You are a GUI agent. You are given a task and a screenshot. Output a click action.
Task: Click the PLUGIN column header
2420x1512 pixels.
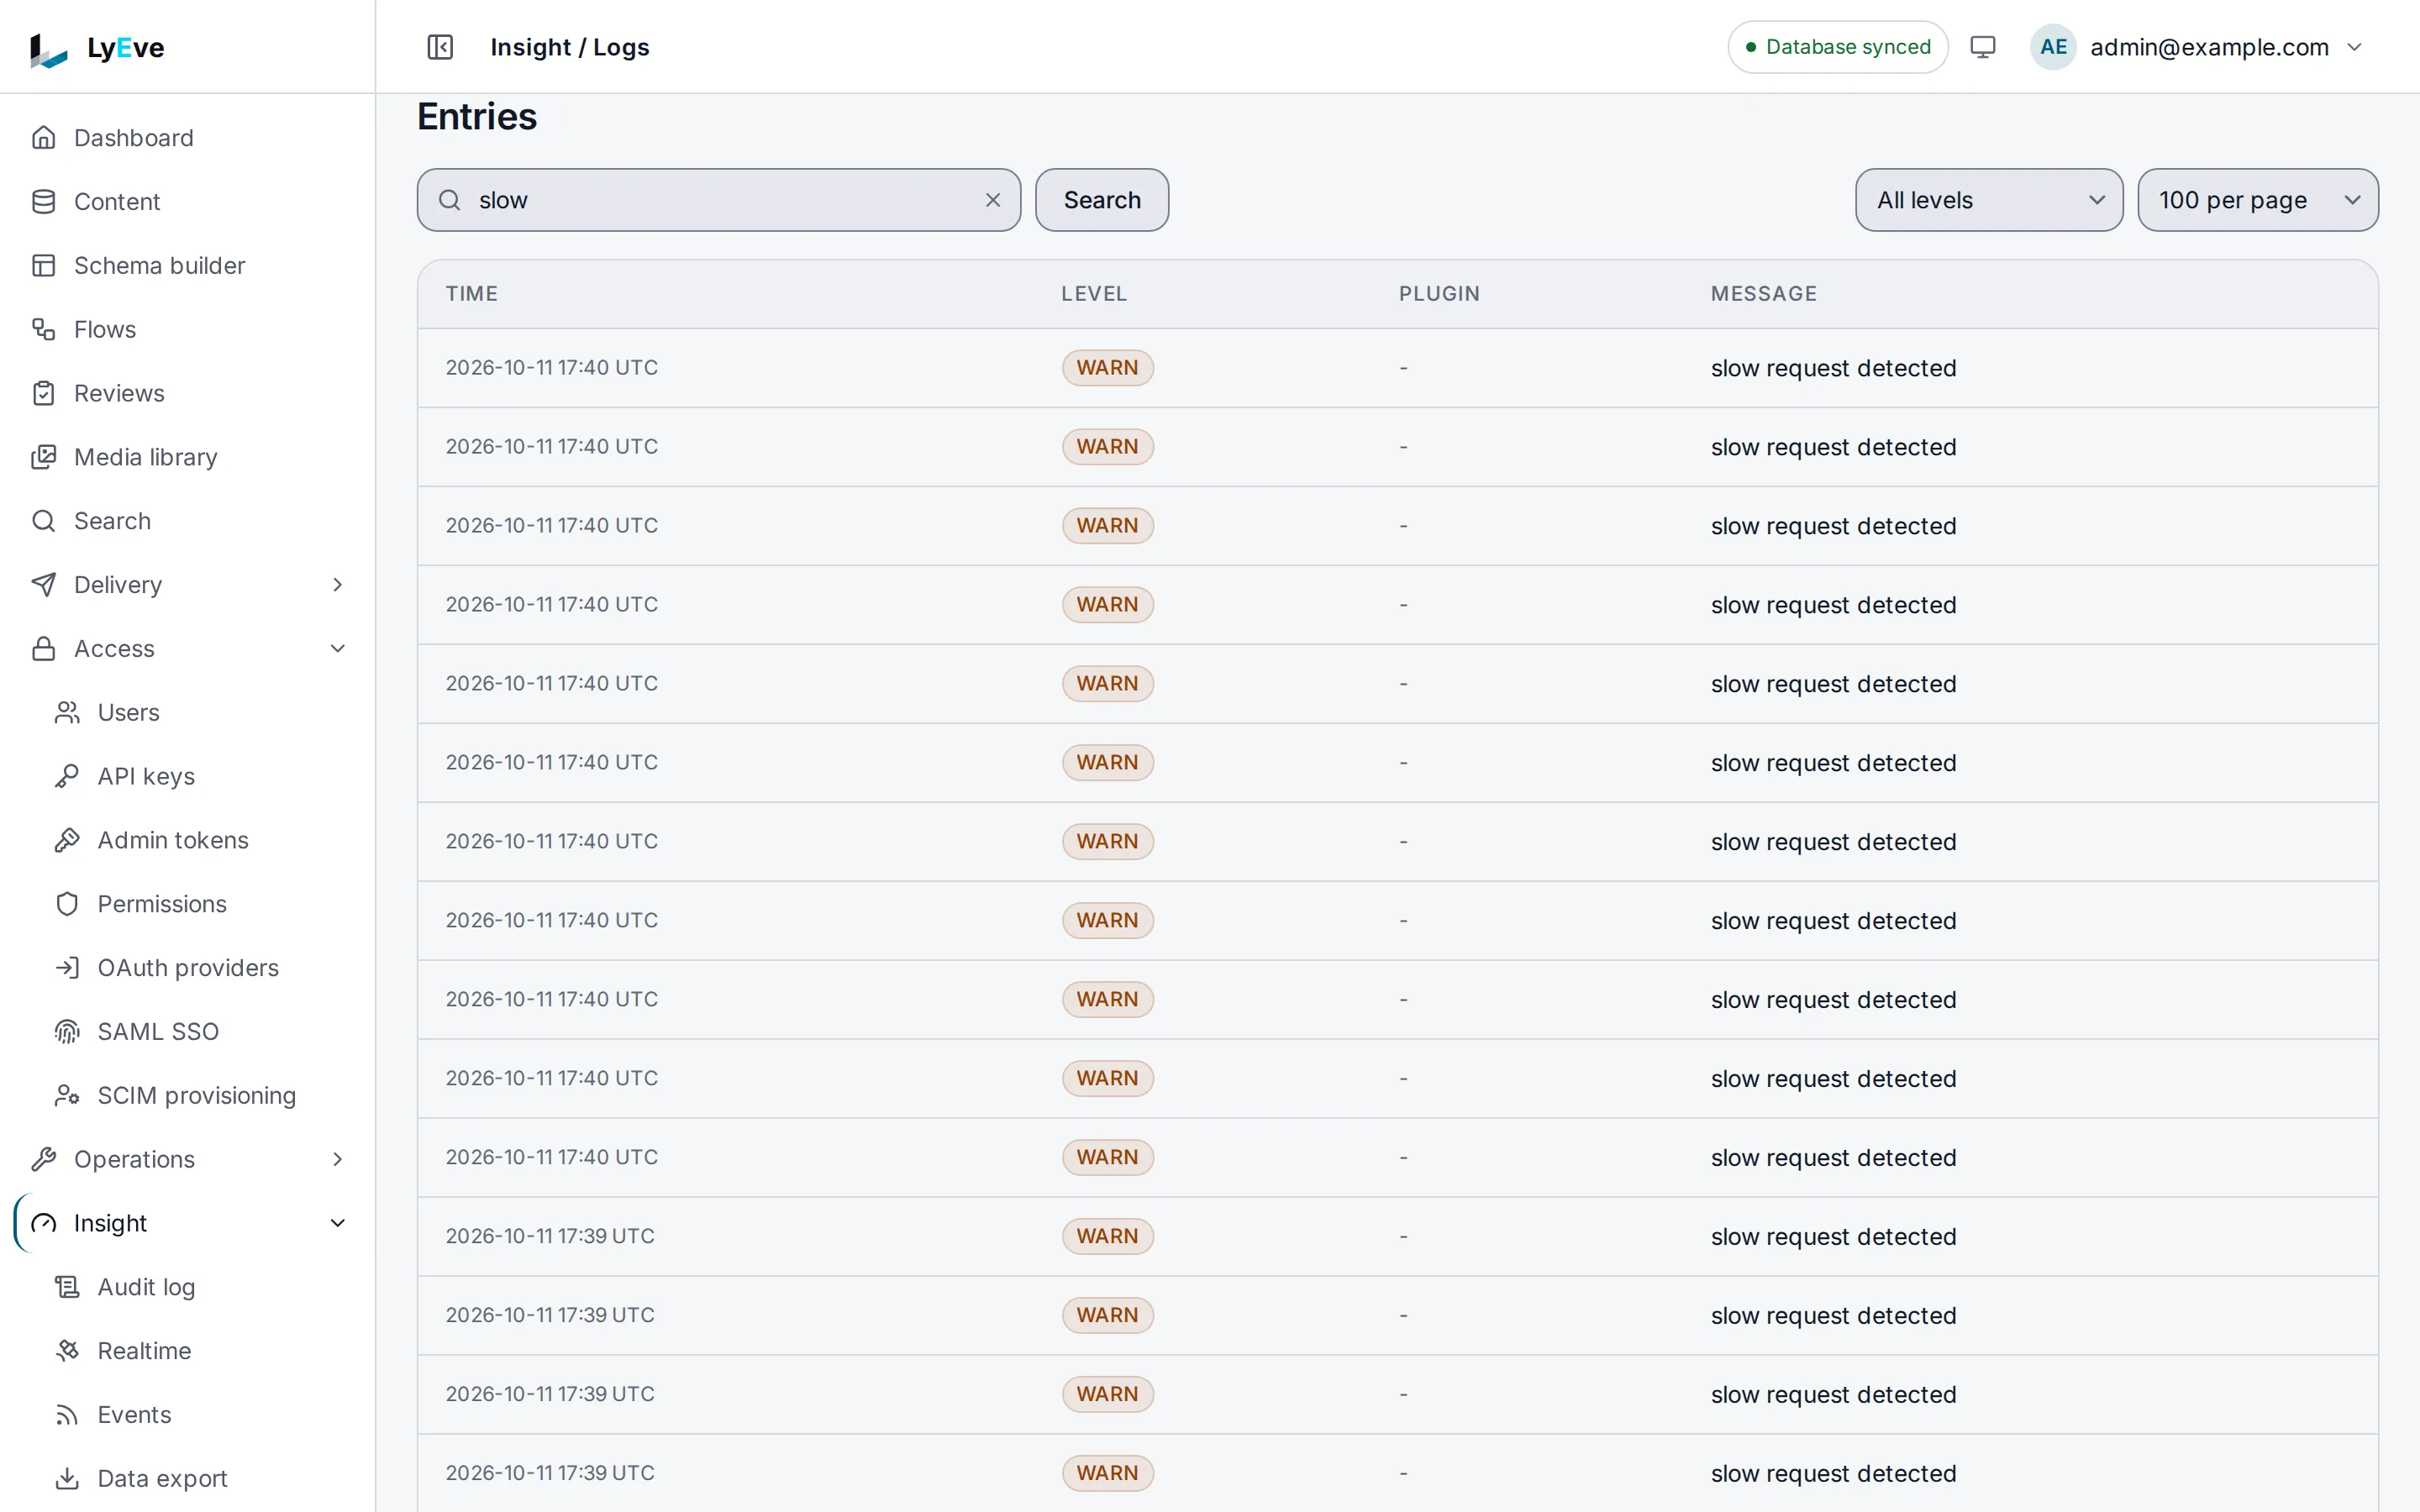1439,294
